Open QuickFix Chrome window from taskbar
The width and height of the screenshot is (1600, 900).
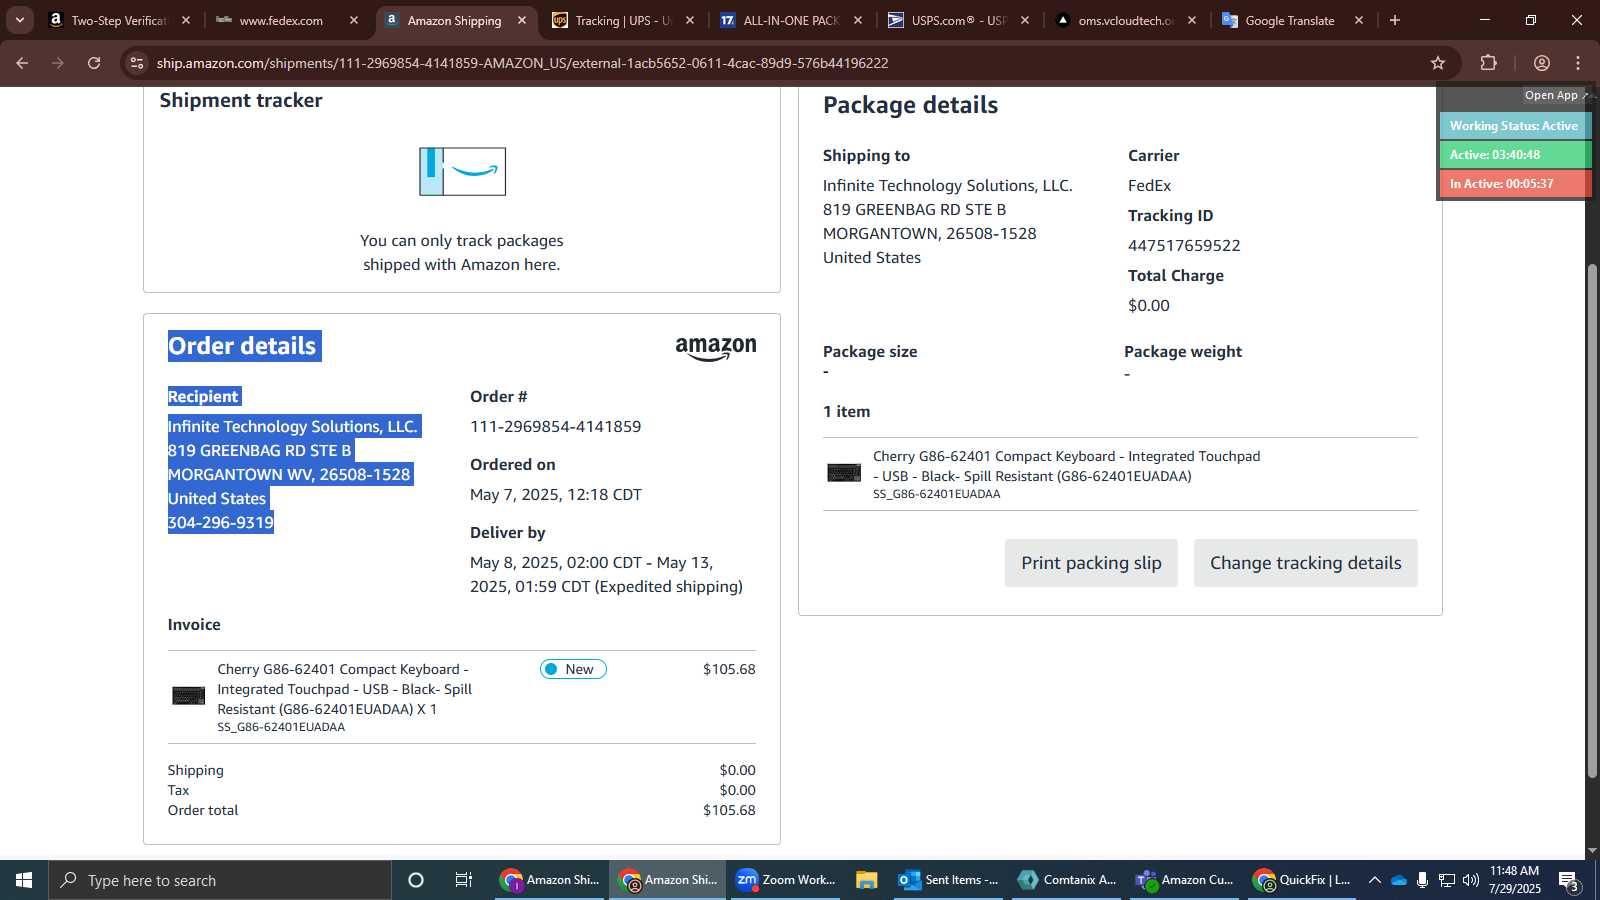point(1302,880)
